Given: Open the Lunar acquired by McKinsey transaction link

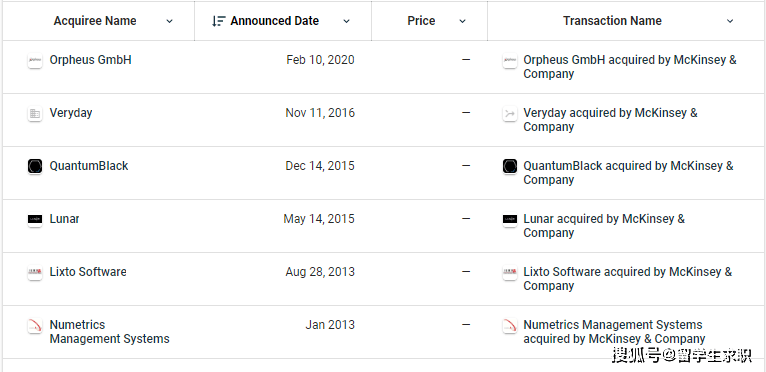Looking at the screenshot, I should click(604, 226).
